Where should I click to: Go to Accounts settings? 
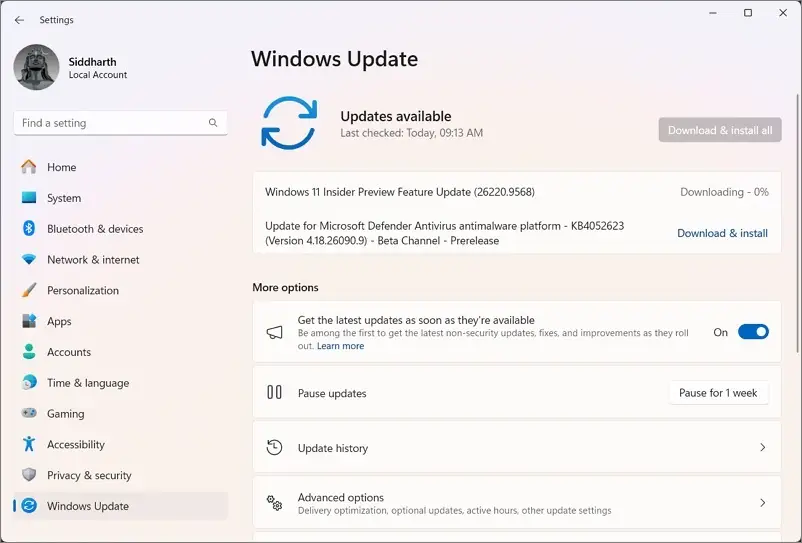pyautogui.click(x=121, y=352)
